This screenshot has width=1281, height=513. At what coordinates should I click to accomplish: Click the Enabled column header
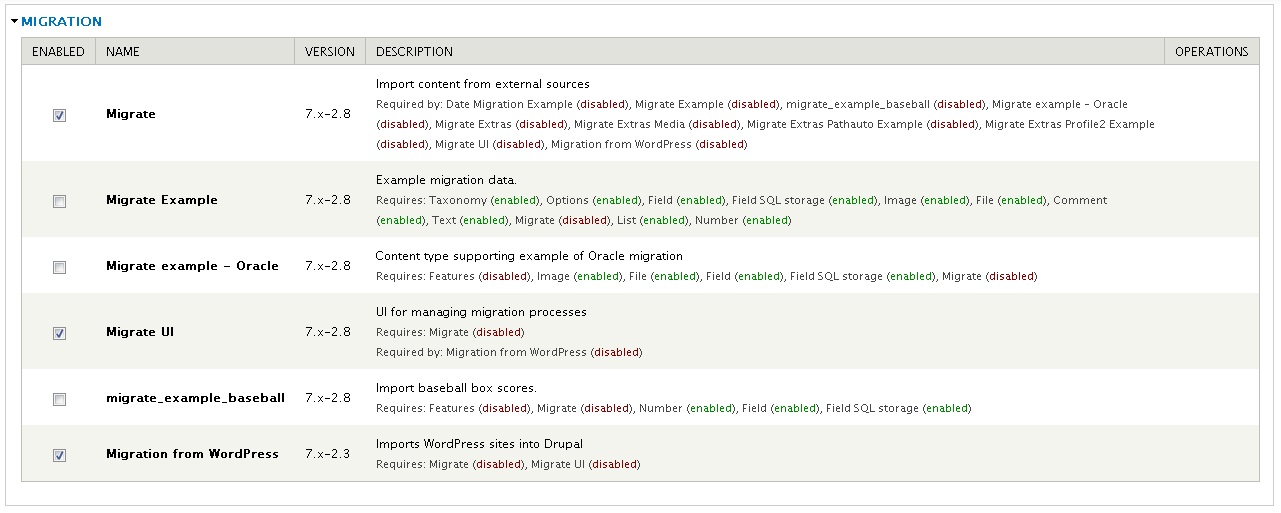[58, 52]
